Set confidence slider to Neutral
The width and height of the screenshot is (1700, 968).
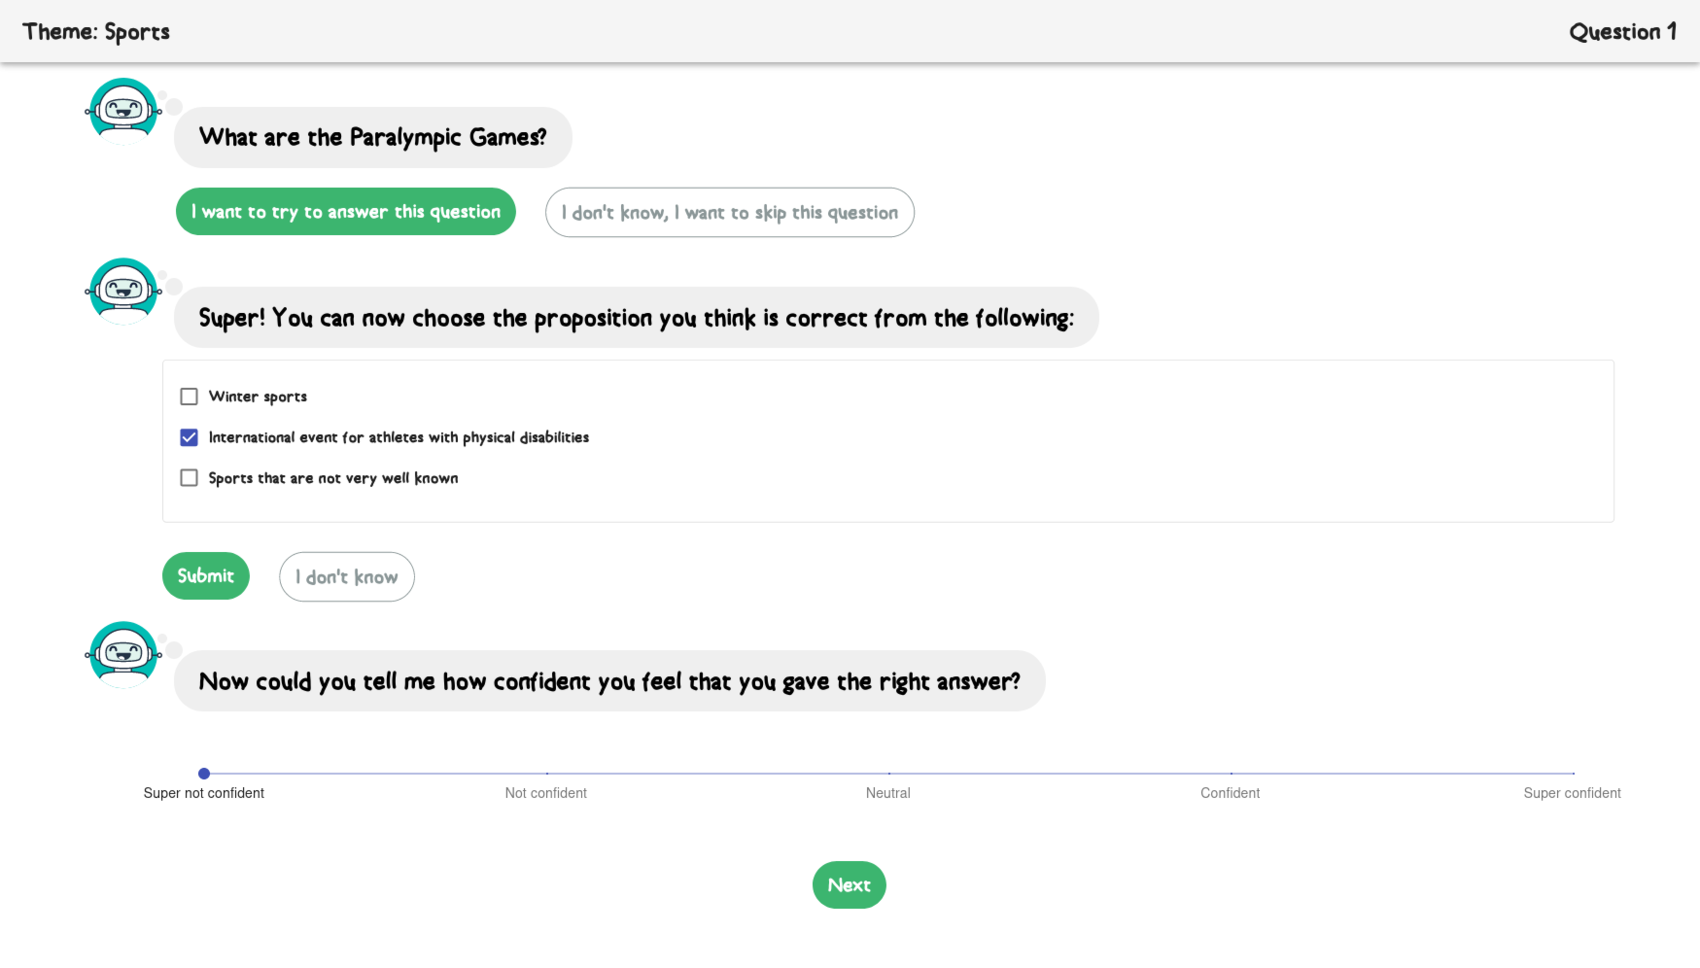pyautogui.click(x=888, y=773)
